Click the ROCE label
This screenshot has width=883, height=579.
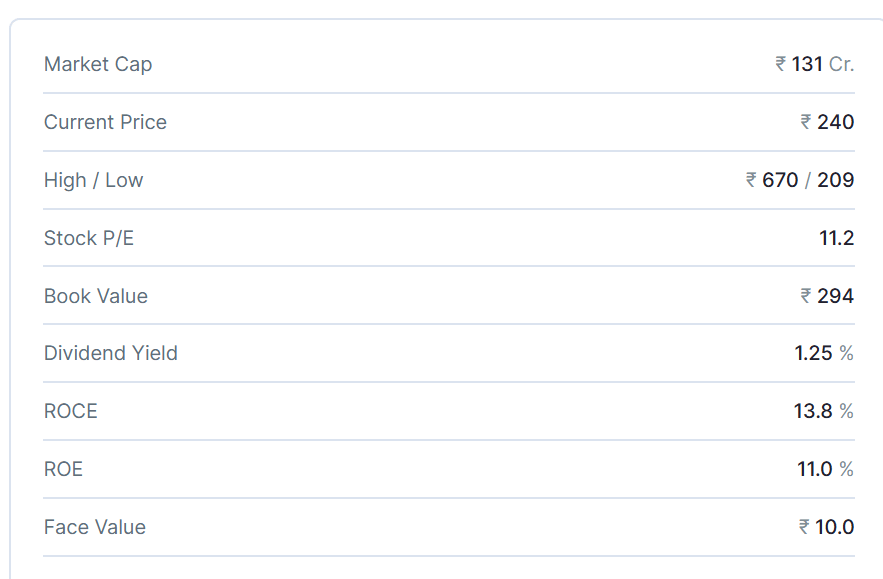(x=70, y=411)
